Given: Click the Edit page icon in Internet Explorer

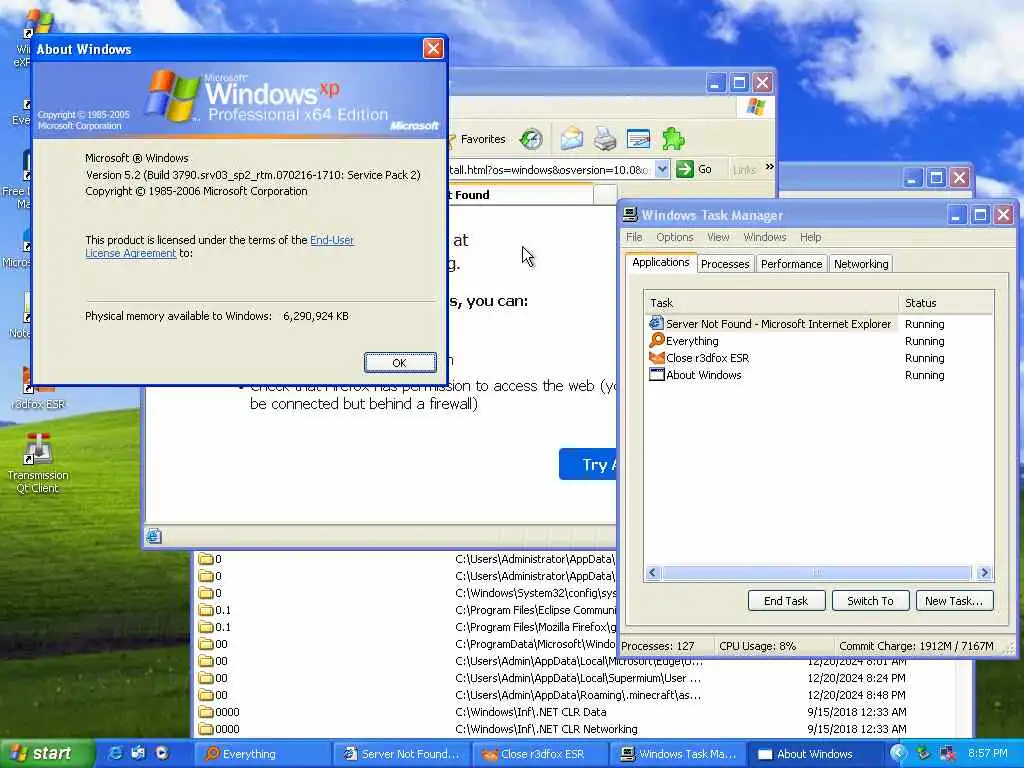Looking at the screenshot, I should point(638,138).
